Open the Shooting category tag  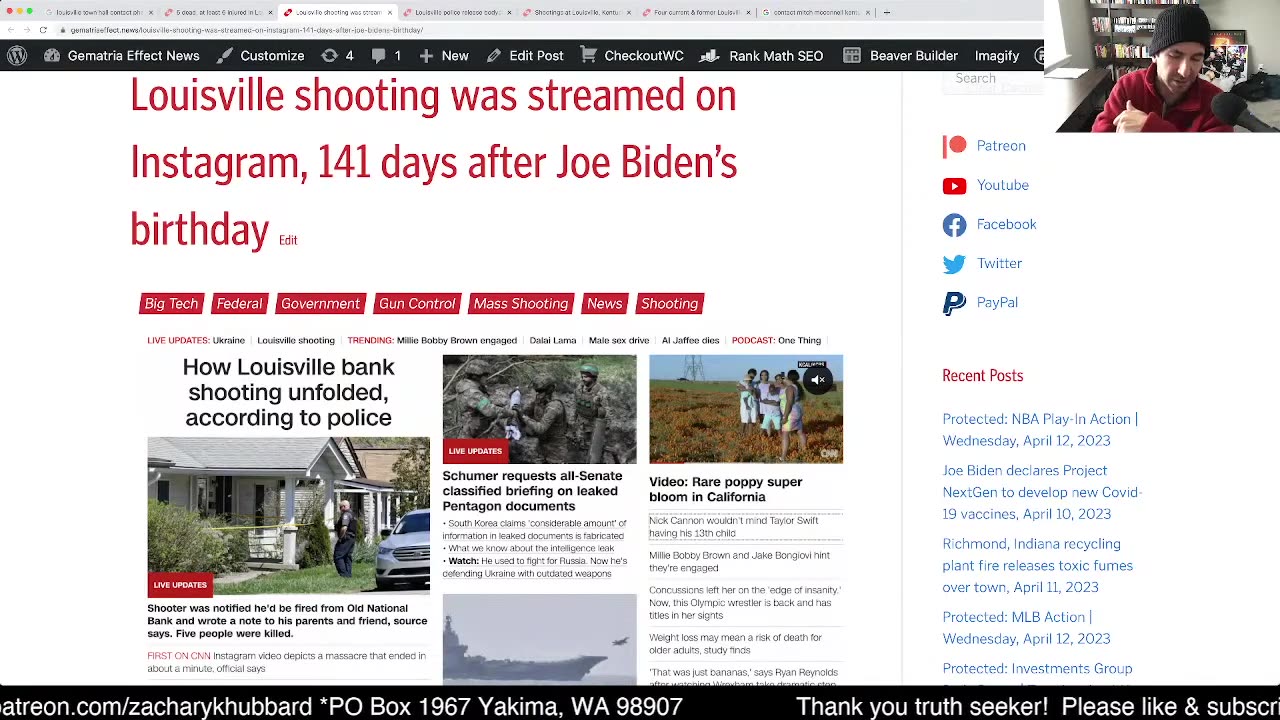[669, 303]
